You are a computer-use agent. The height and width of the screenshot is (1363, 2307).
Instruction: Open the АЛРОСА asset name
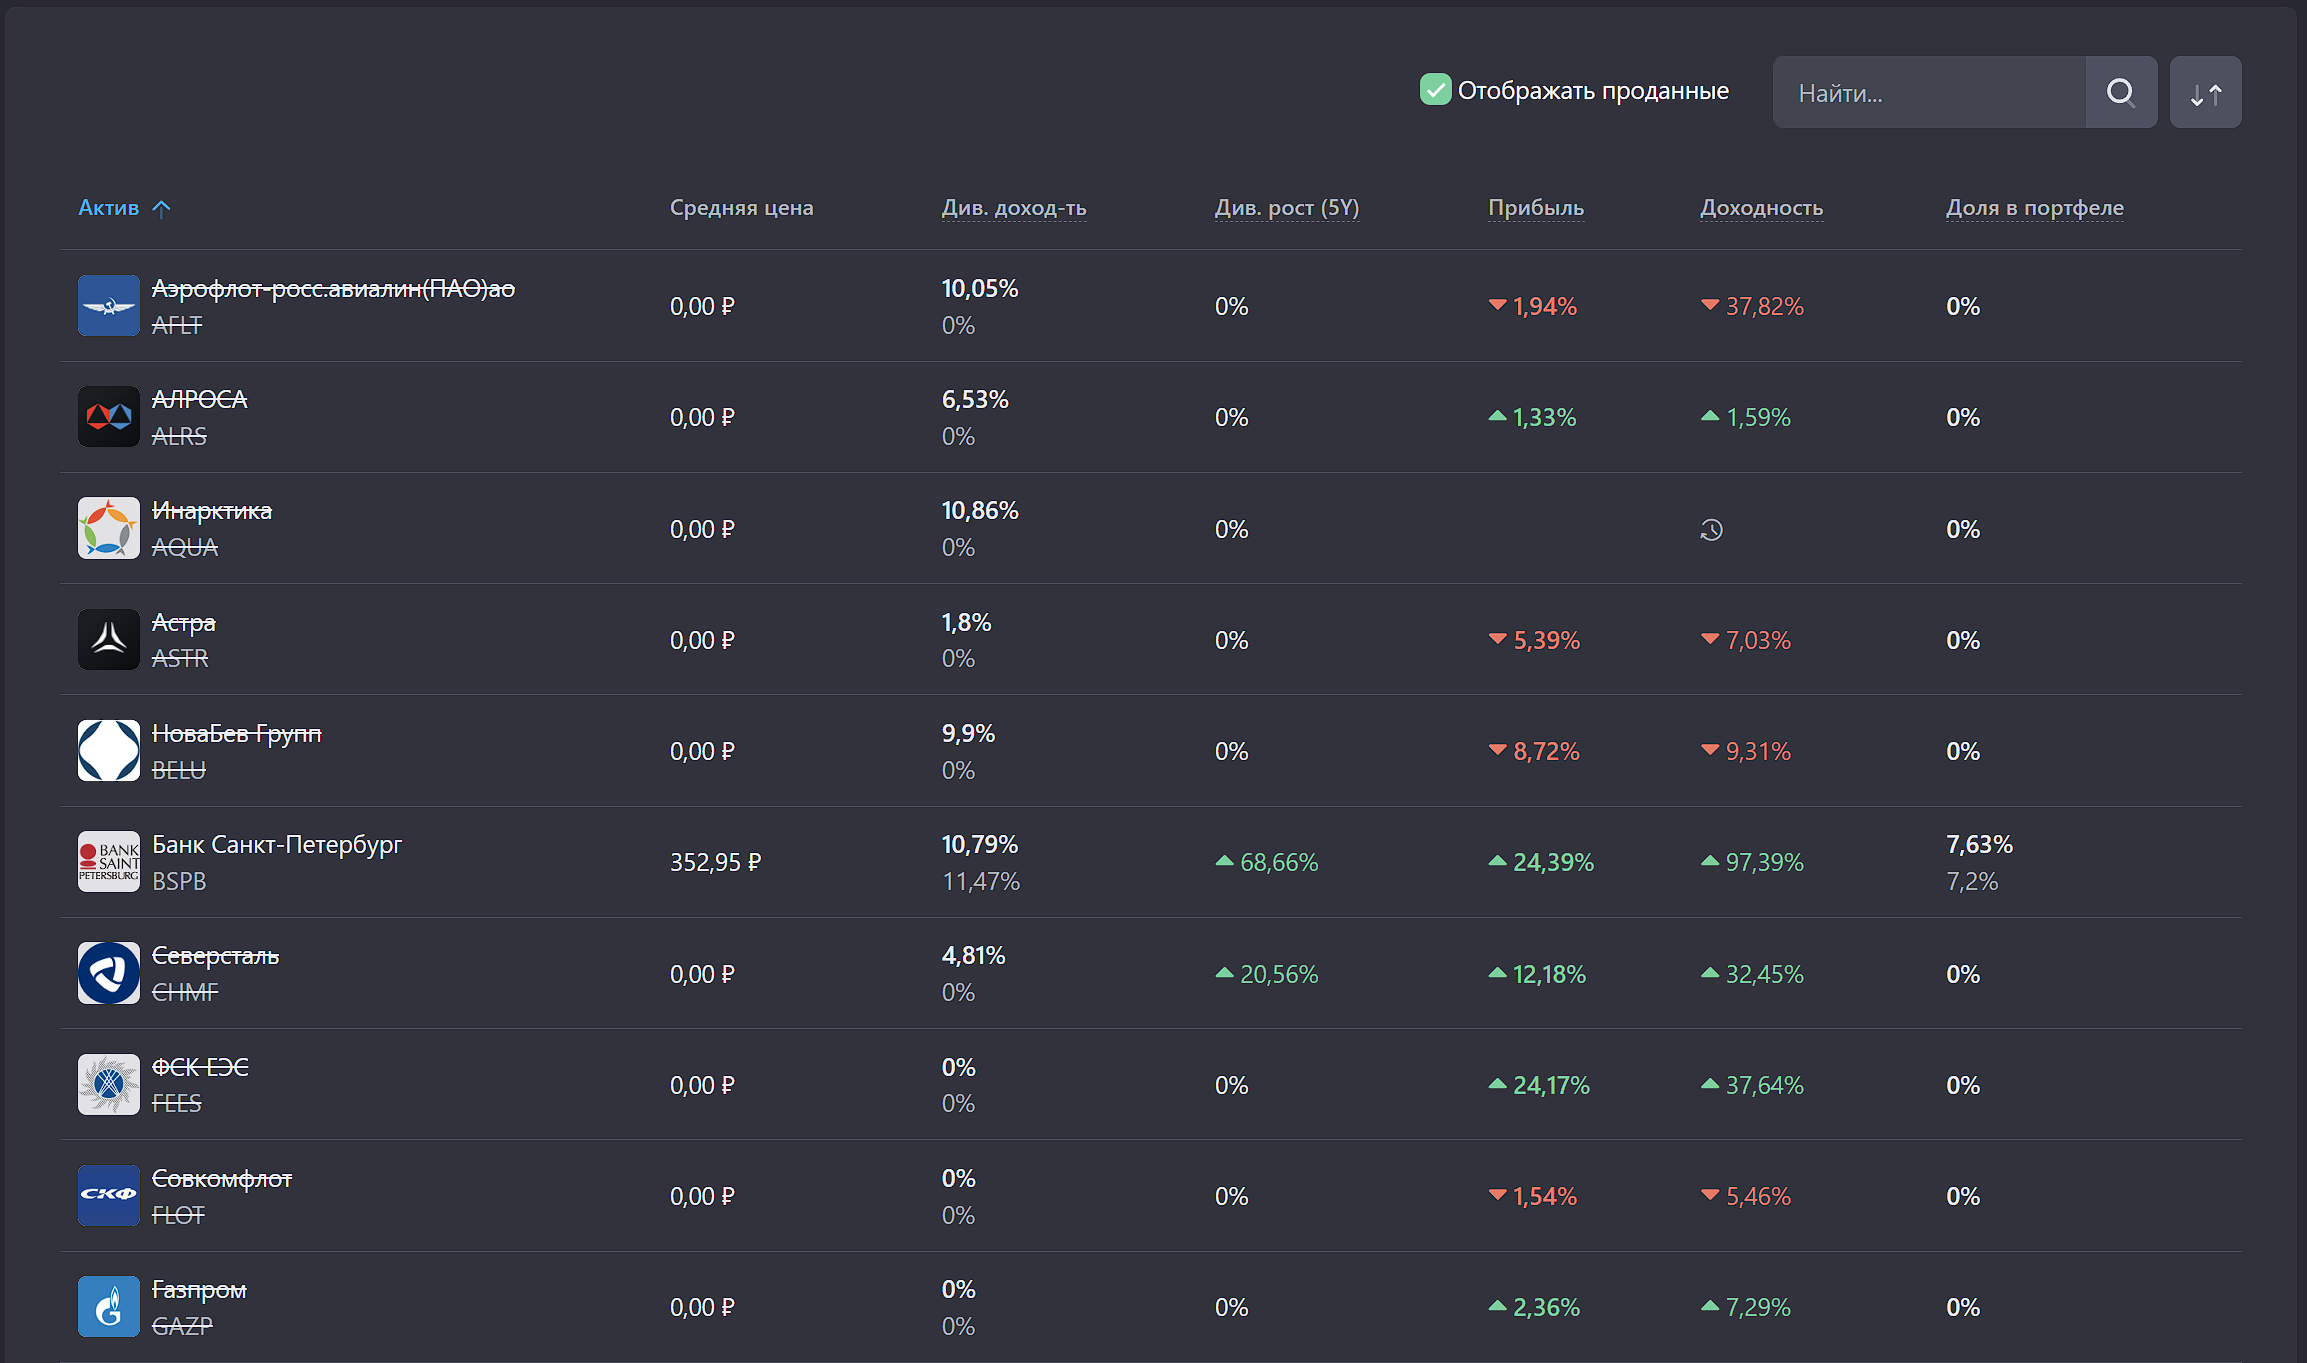tap(199, 399)
